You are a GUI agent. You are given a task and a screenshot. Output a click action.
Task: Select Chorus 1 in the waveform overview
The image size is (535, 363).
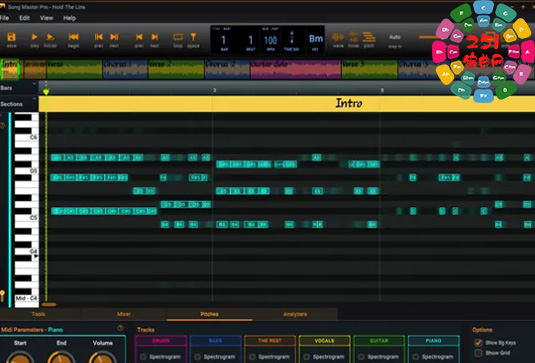(125, 69)
